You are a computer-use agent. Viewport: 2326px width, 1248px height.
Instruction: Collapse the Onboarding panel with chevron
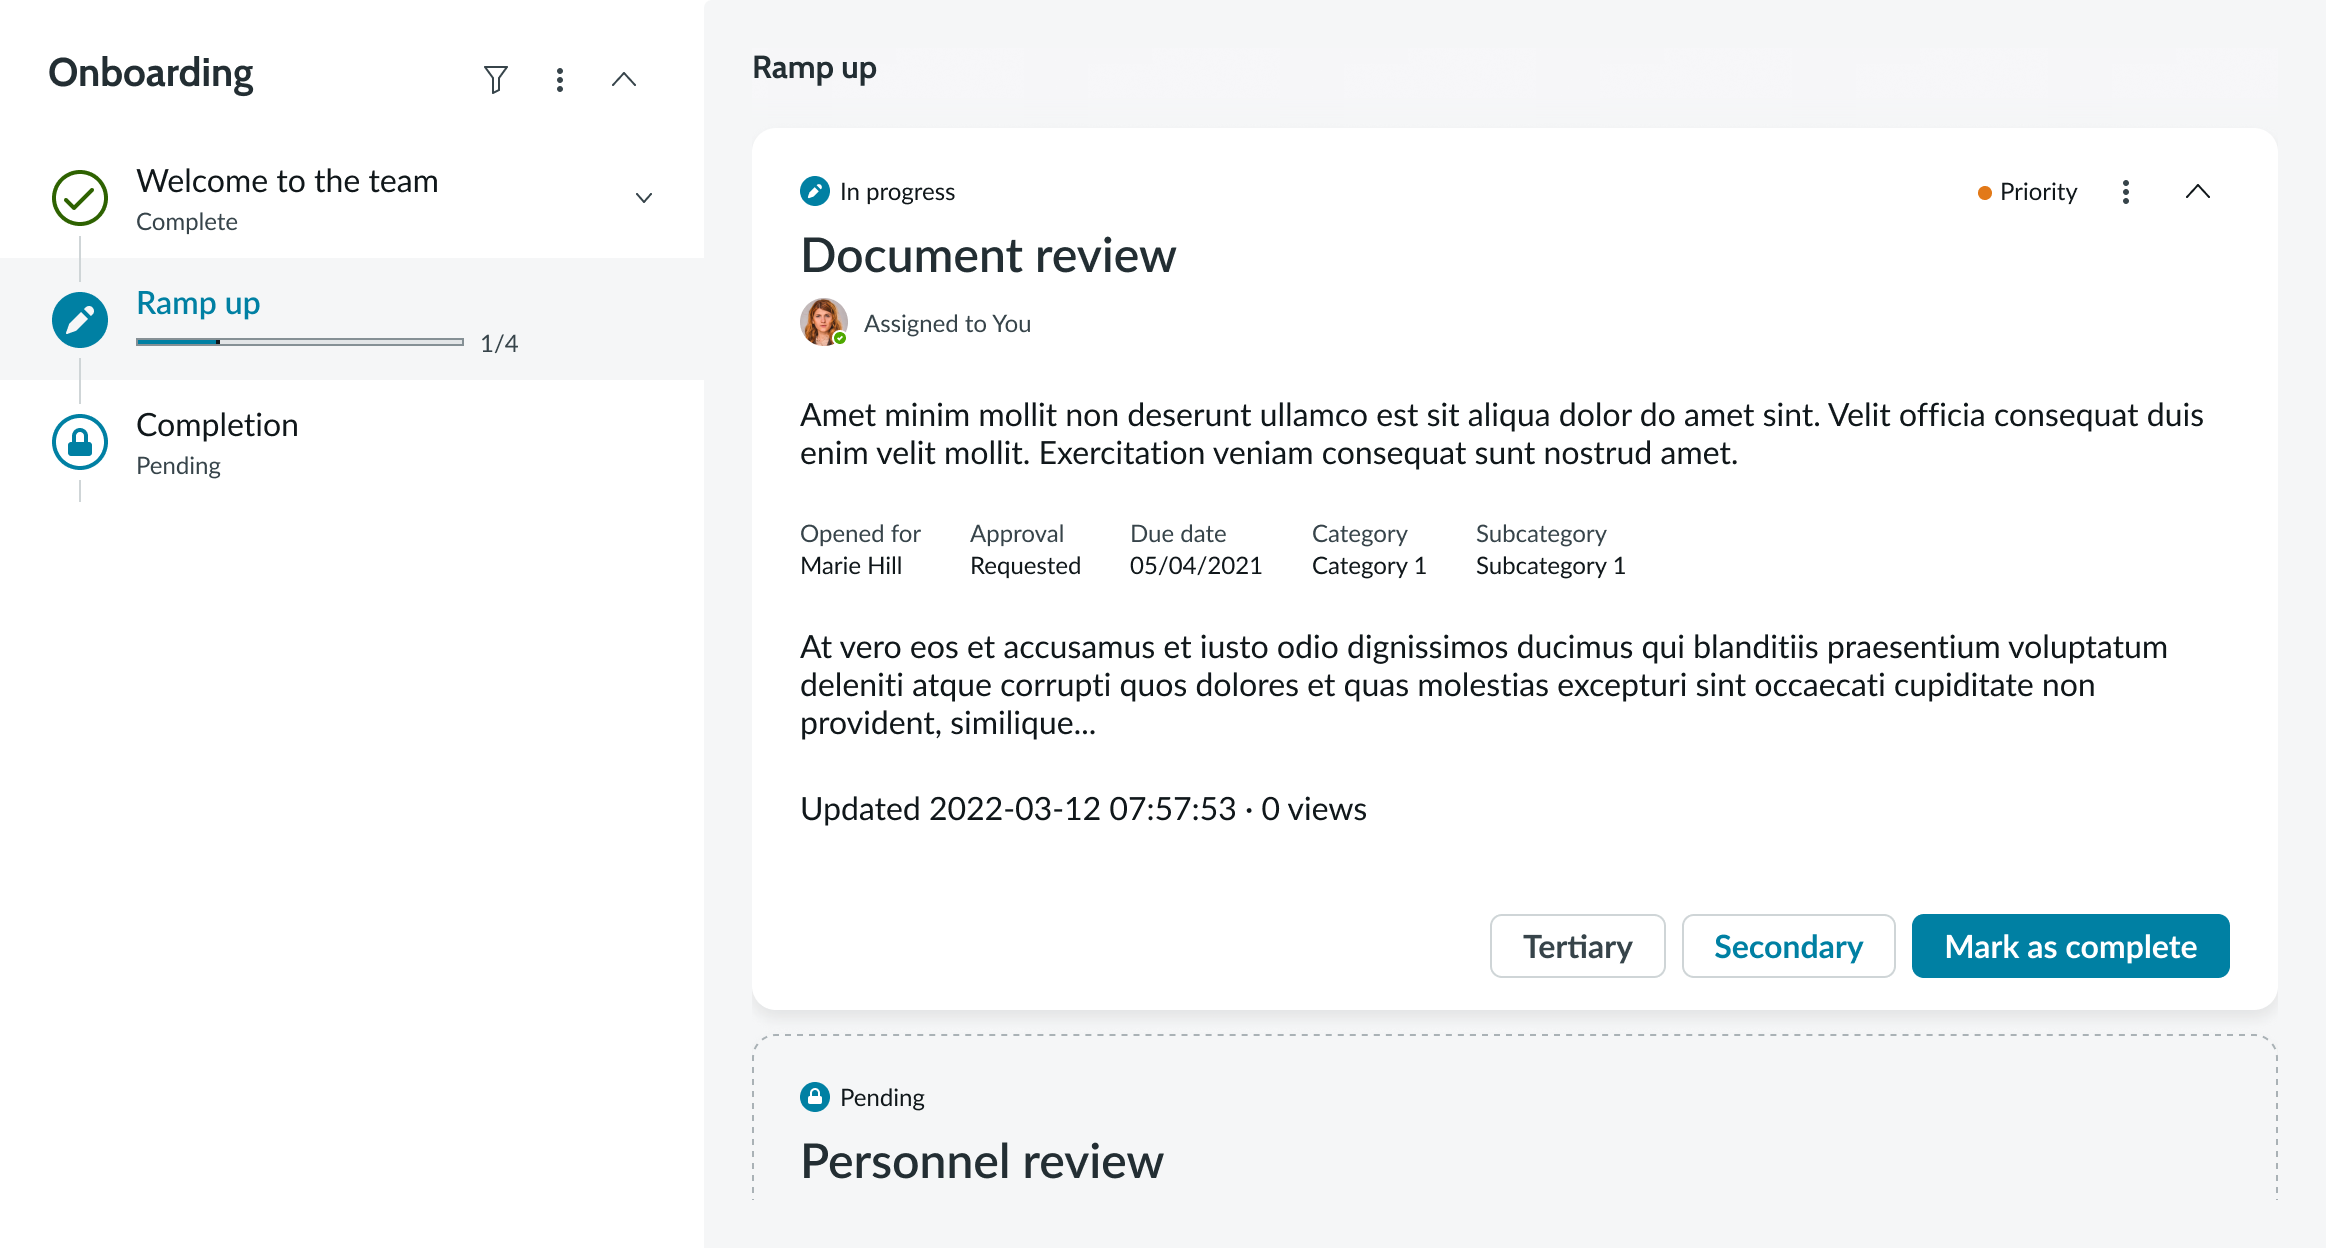(624, 79)
